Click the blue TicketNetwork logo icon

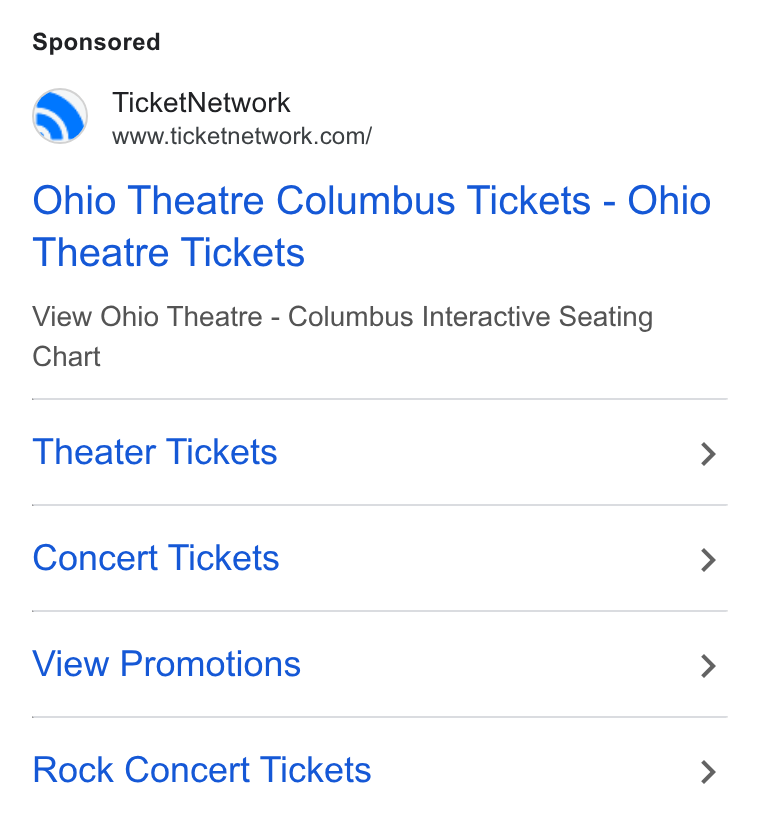(60, 116)
